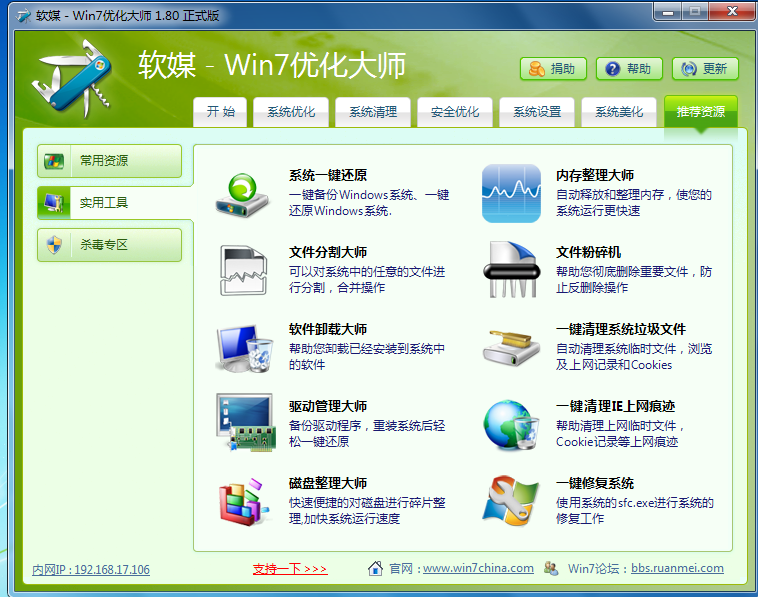
Task: Click the 磁盘整理大师 title text
Action: coord(328,483)
